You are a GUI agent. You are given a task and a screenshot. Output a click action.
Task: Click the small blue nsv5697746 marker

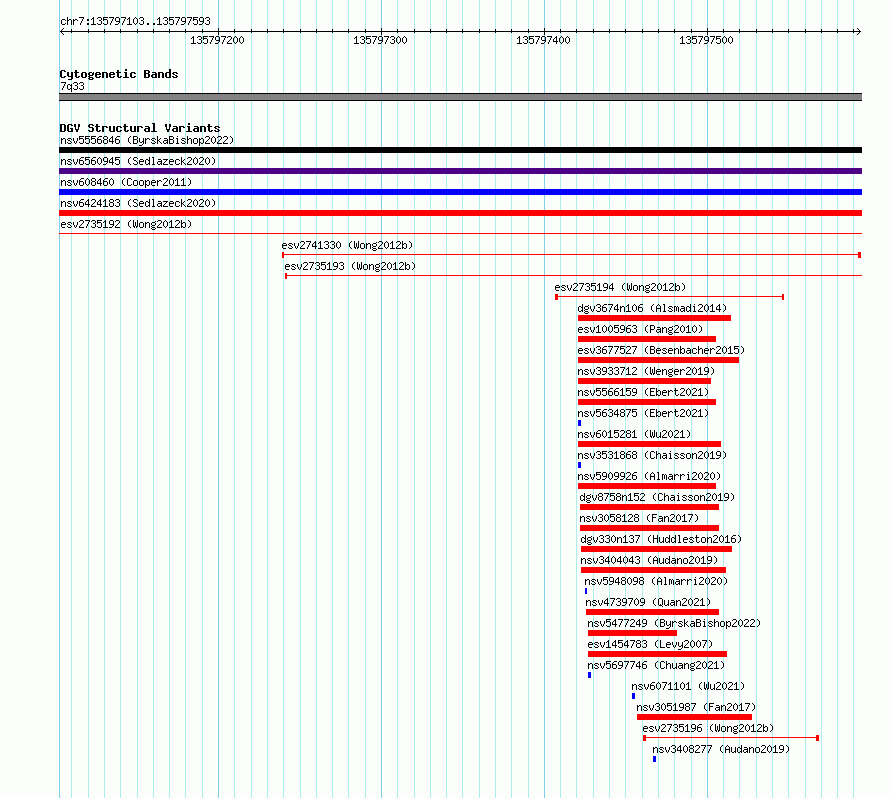click(590, 675)
